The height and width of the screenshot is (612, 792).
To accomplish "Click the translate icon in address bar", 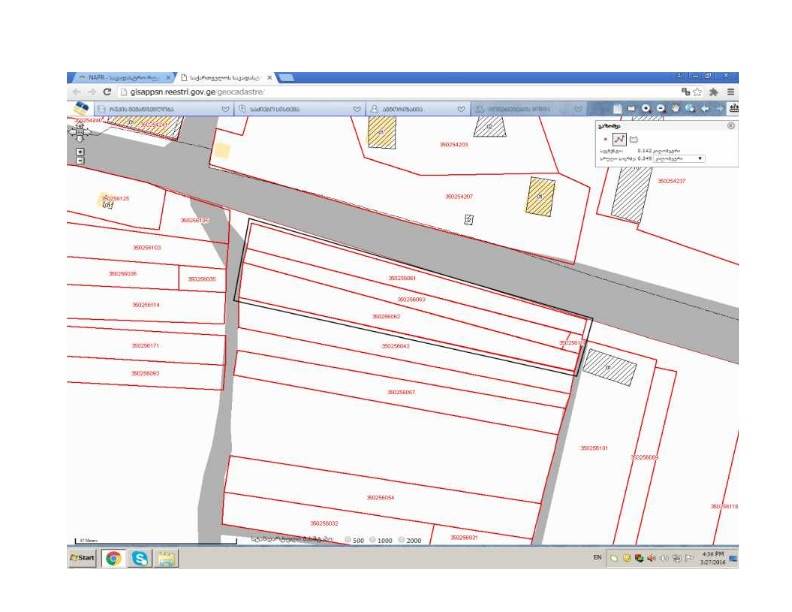I will click(685, 92).
